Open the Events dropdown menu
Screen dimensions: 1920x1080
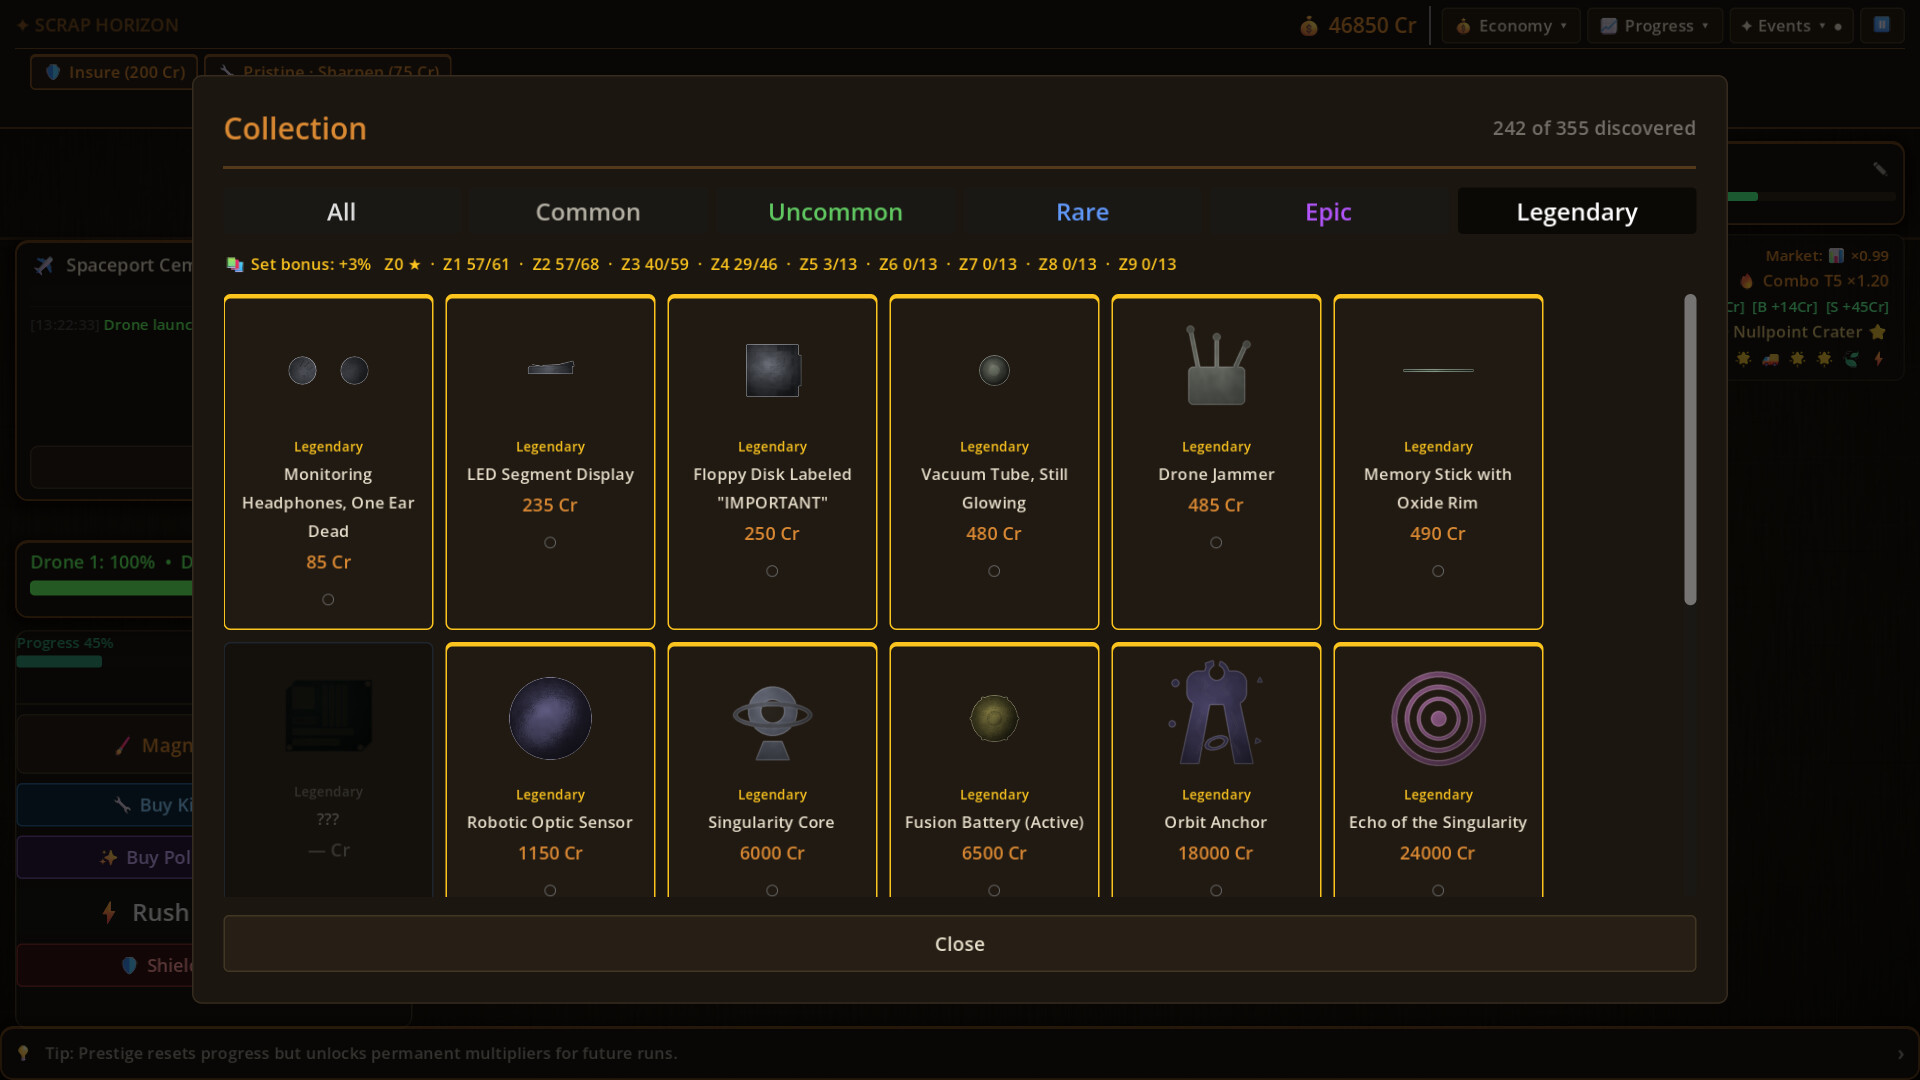coord(1791,26)
